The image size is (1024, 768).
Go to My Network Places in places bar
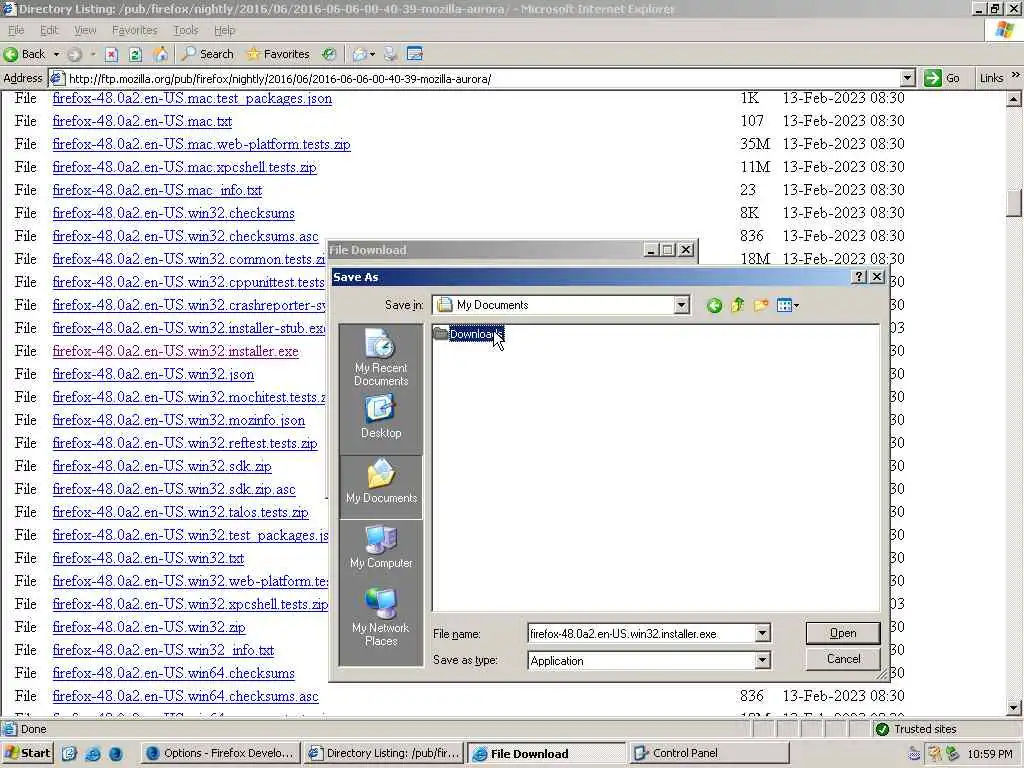point(381,616)
